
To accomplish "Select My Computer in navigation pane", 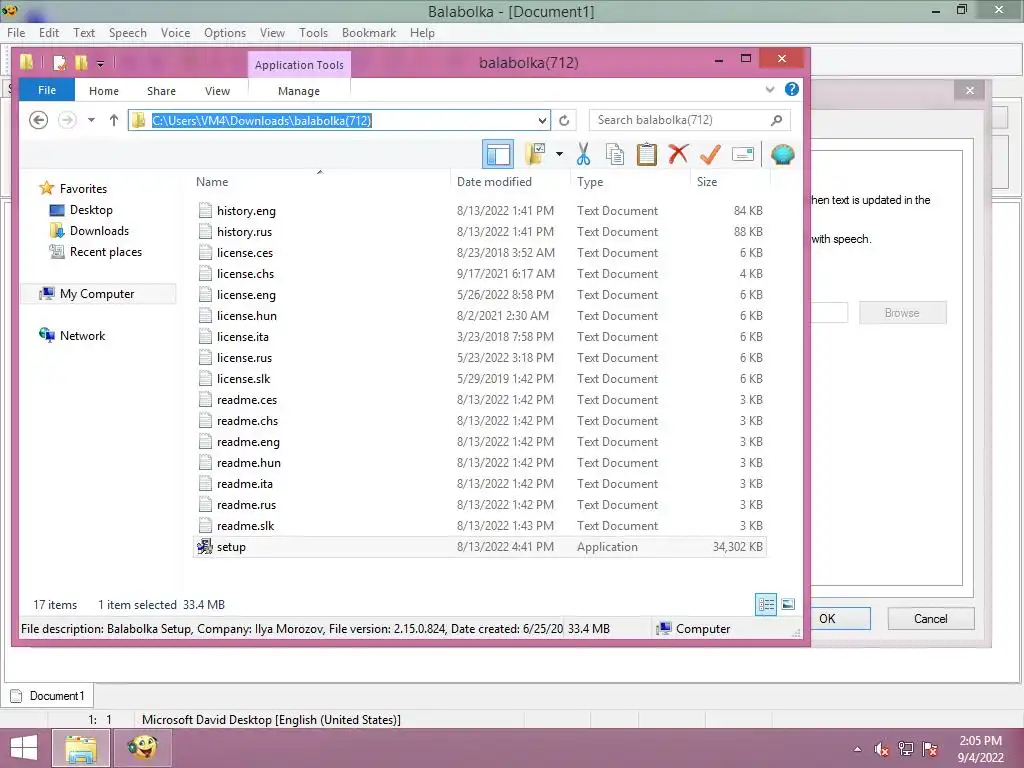I will tap(97, 294).
